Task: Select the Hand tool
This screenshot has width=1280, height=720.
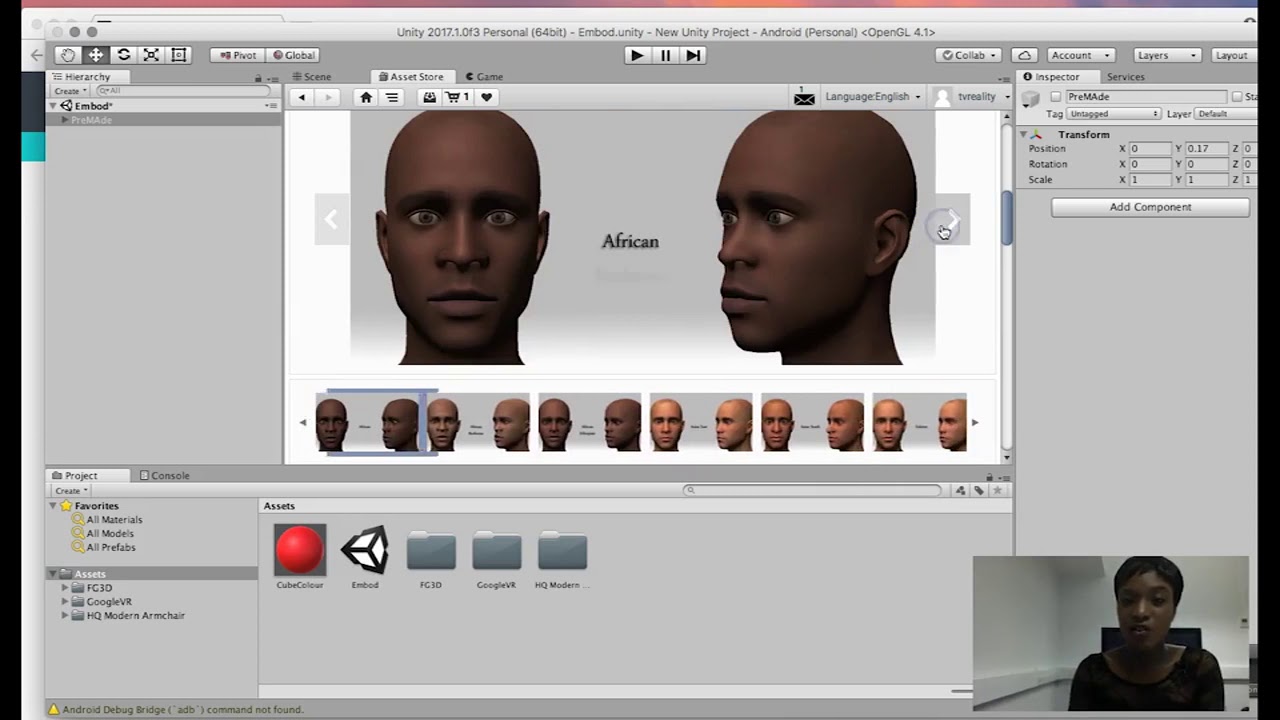Action: click(x=67, y=55)
